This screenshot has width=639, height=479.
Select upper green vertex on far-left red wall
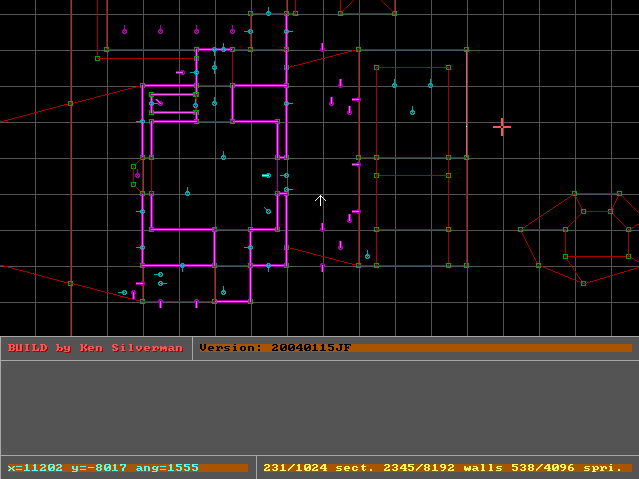pos(70,103)
